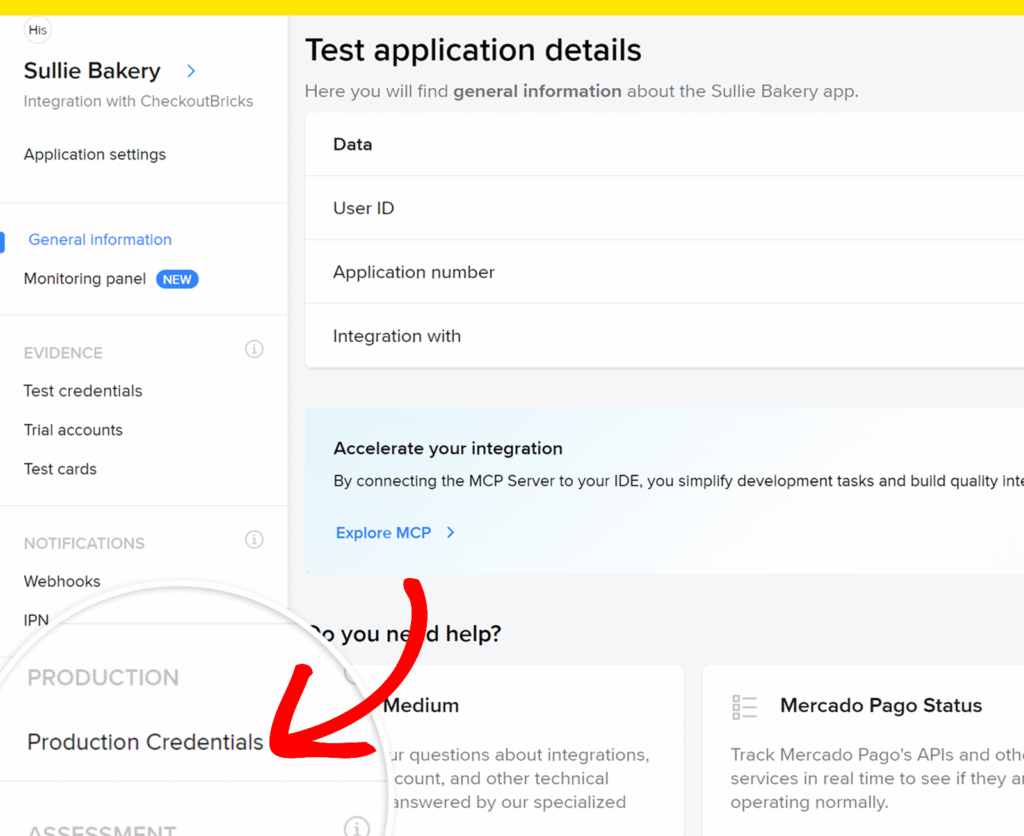1024x836 pixels.
Task: Click the NEW badge beside Monitoring panel
Action: pyautogui.click(x=177, y=280)
